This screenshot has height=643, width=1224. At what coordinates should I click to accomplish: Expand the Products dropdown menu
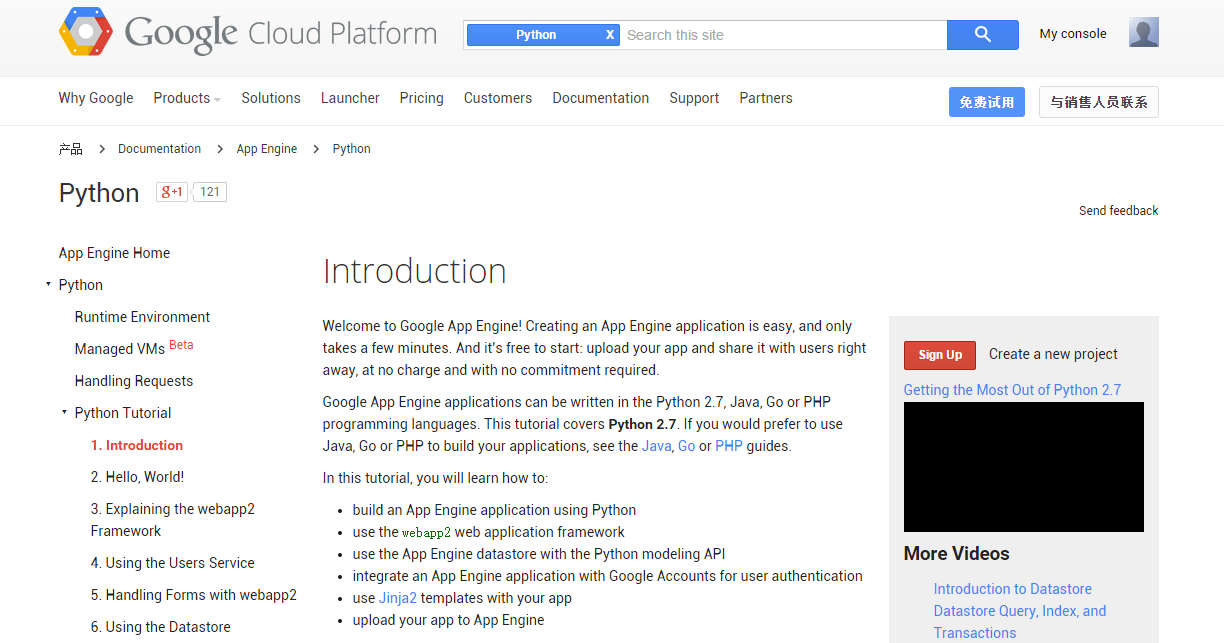[186, 98]
